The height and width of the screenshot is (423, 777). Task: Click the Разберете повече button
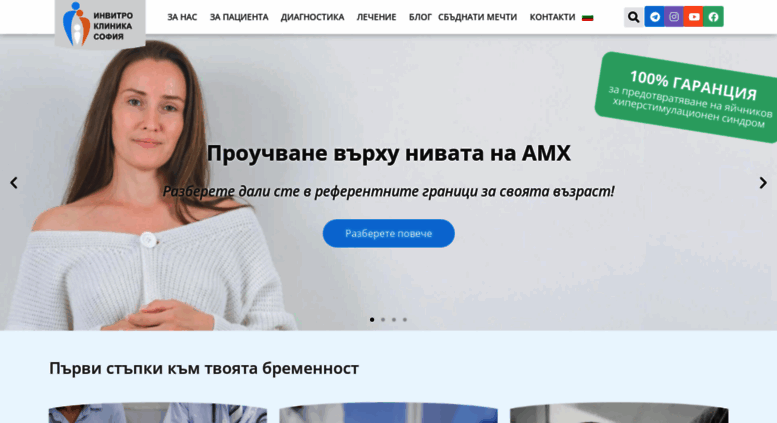388,233
